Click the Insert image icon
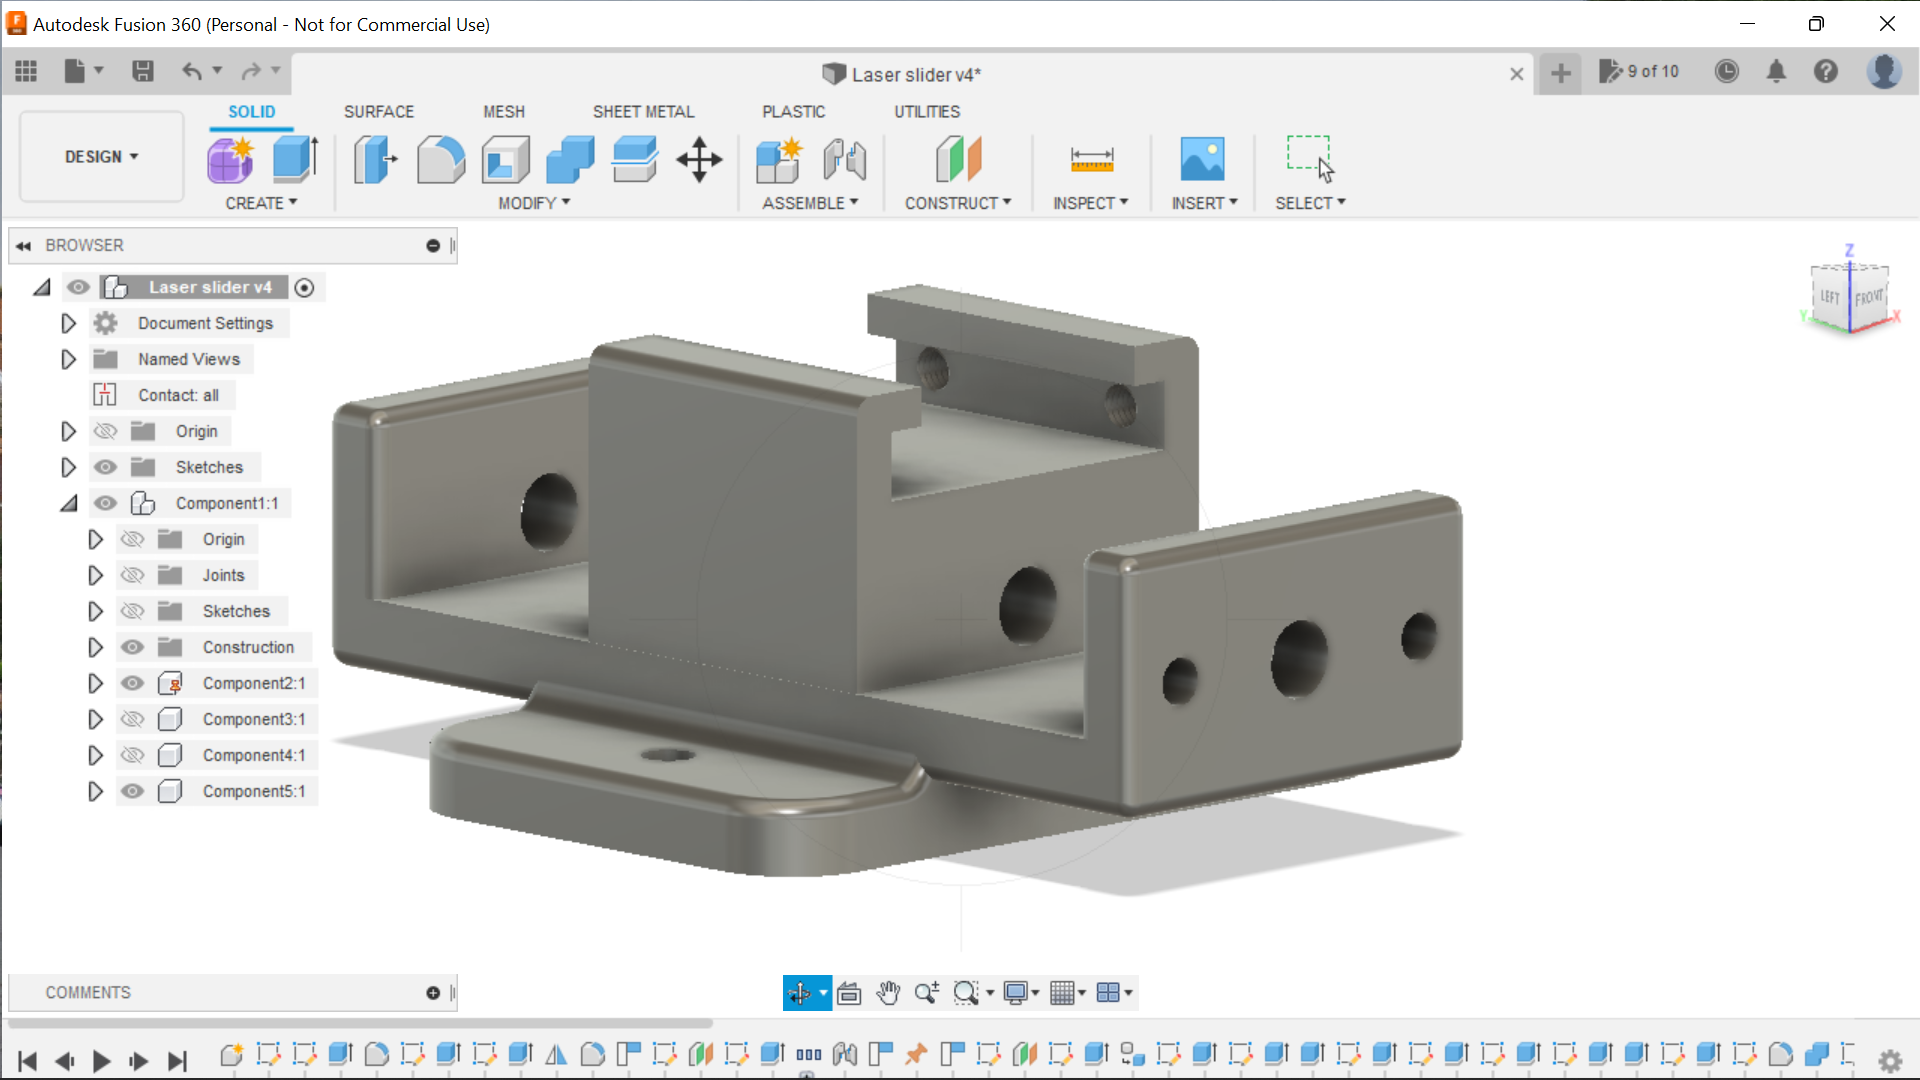 click(1202, 160)
